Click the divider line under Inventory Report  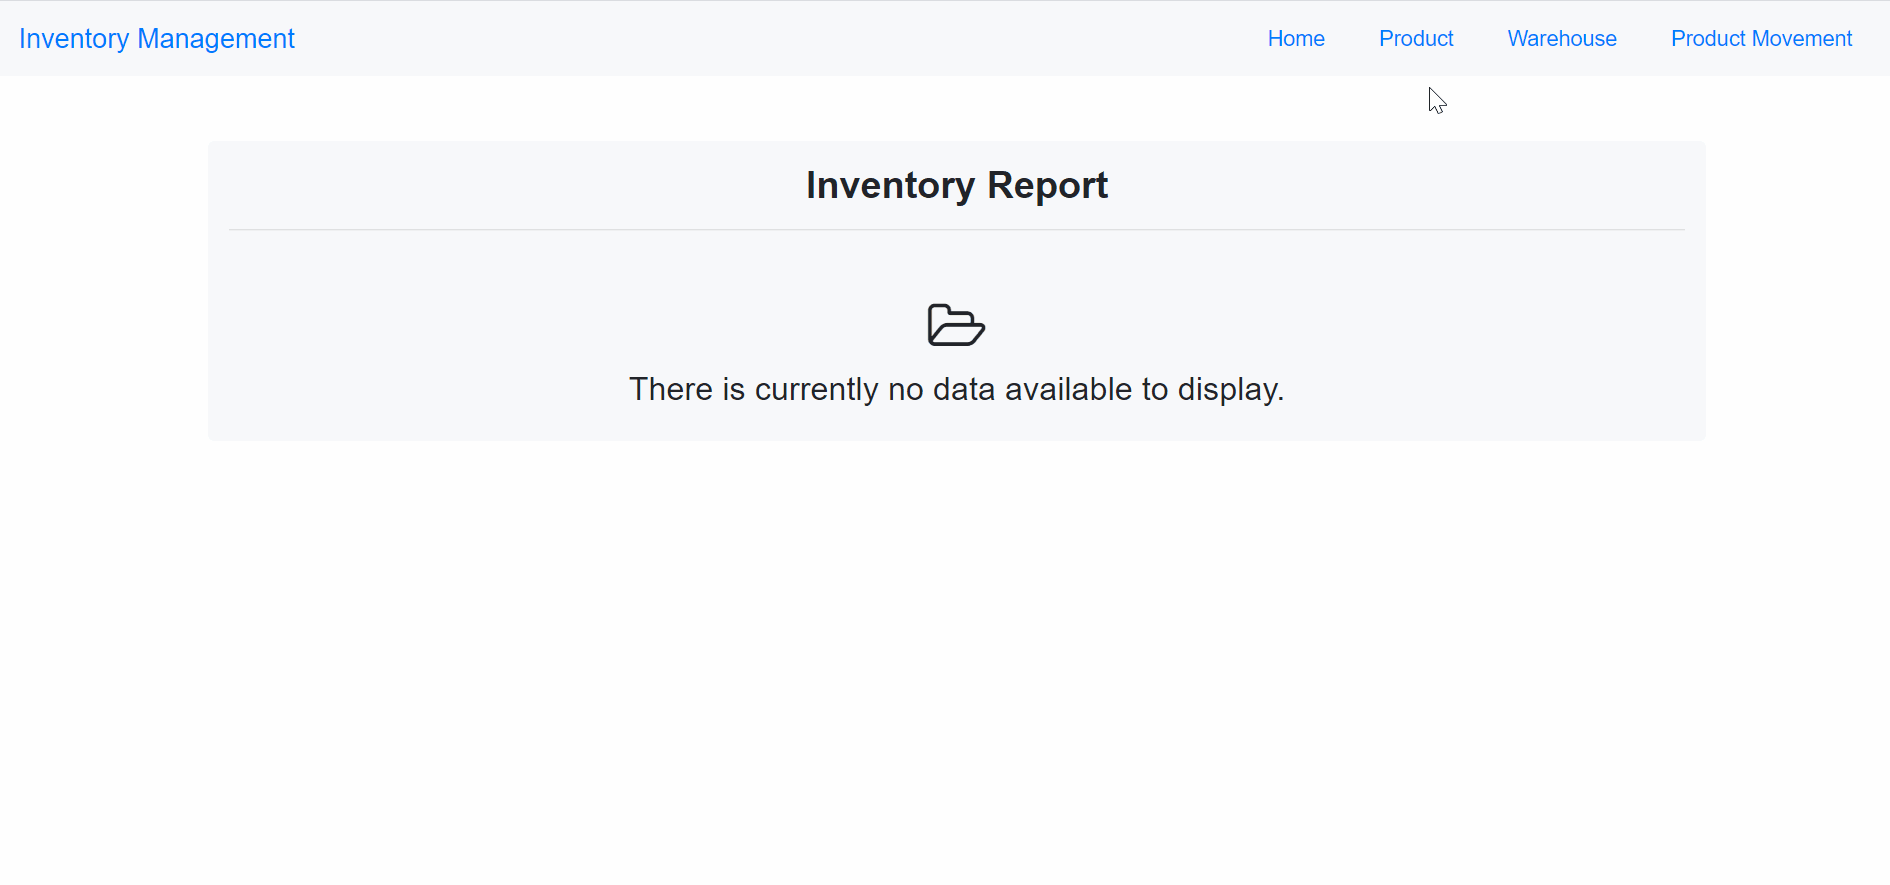coord(957,229)
